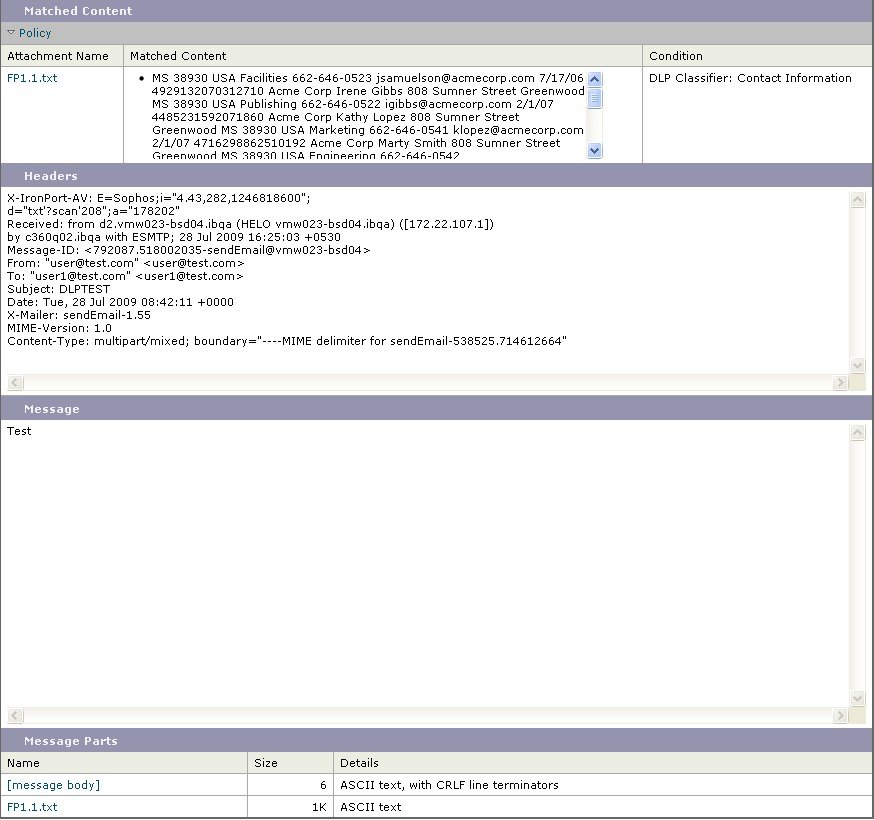Click Headers pane vertical scroll down arrow
Screen dimensions: 874x820
click(x=857, y=367)
